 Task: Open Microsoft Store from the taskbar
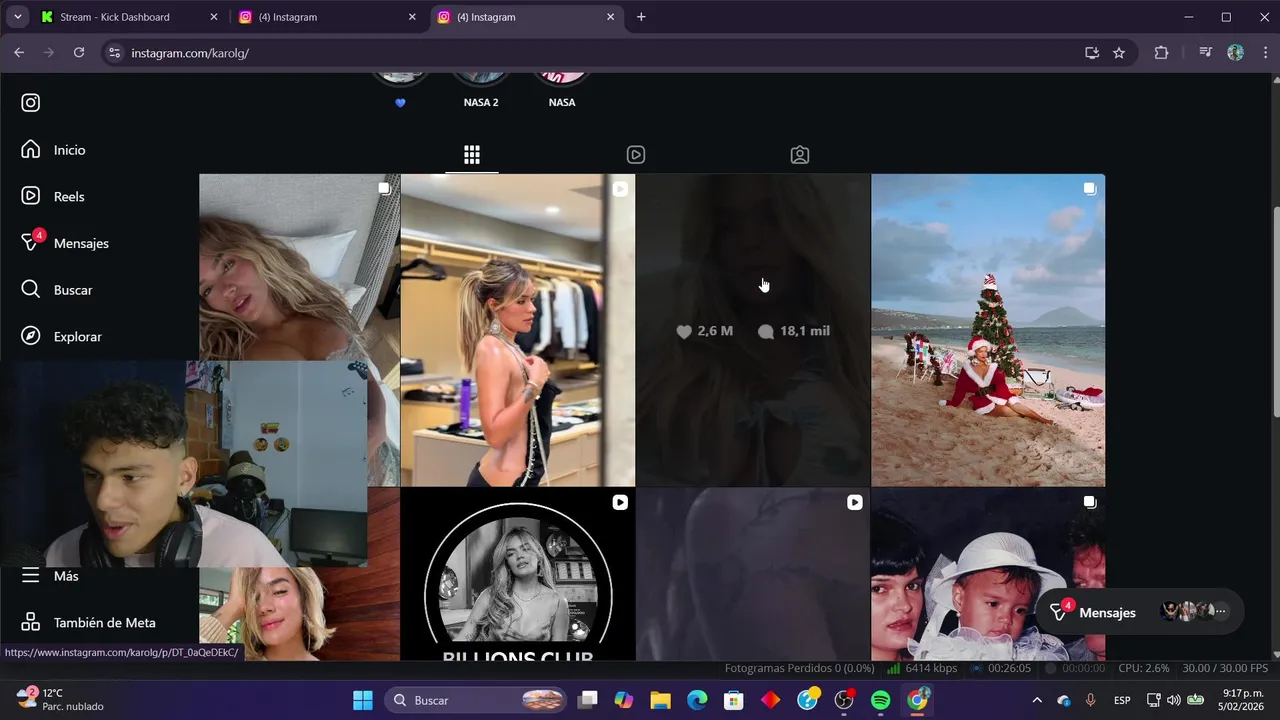pos(734,700)
